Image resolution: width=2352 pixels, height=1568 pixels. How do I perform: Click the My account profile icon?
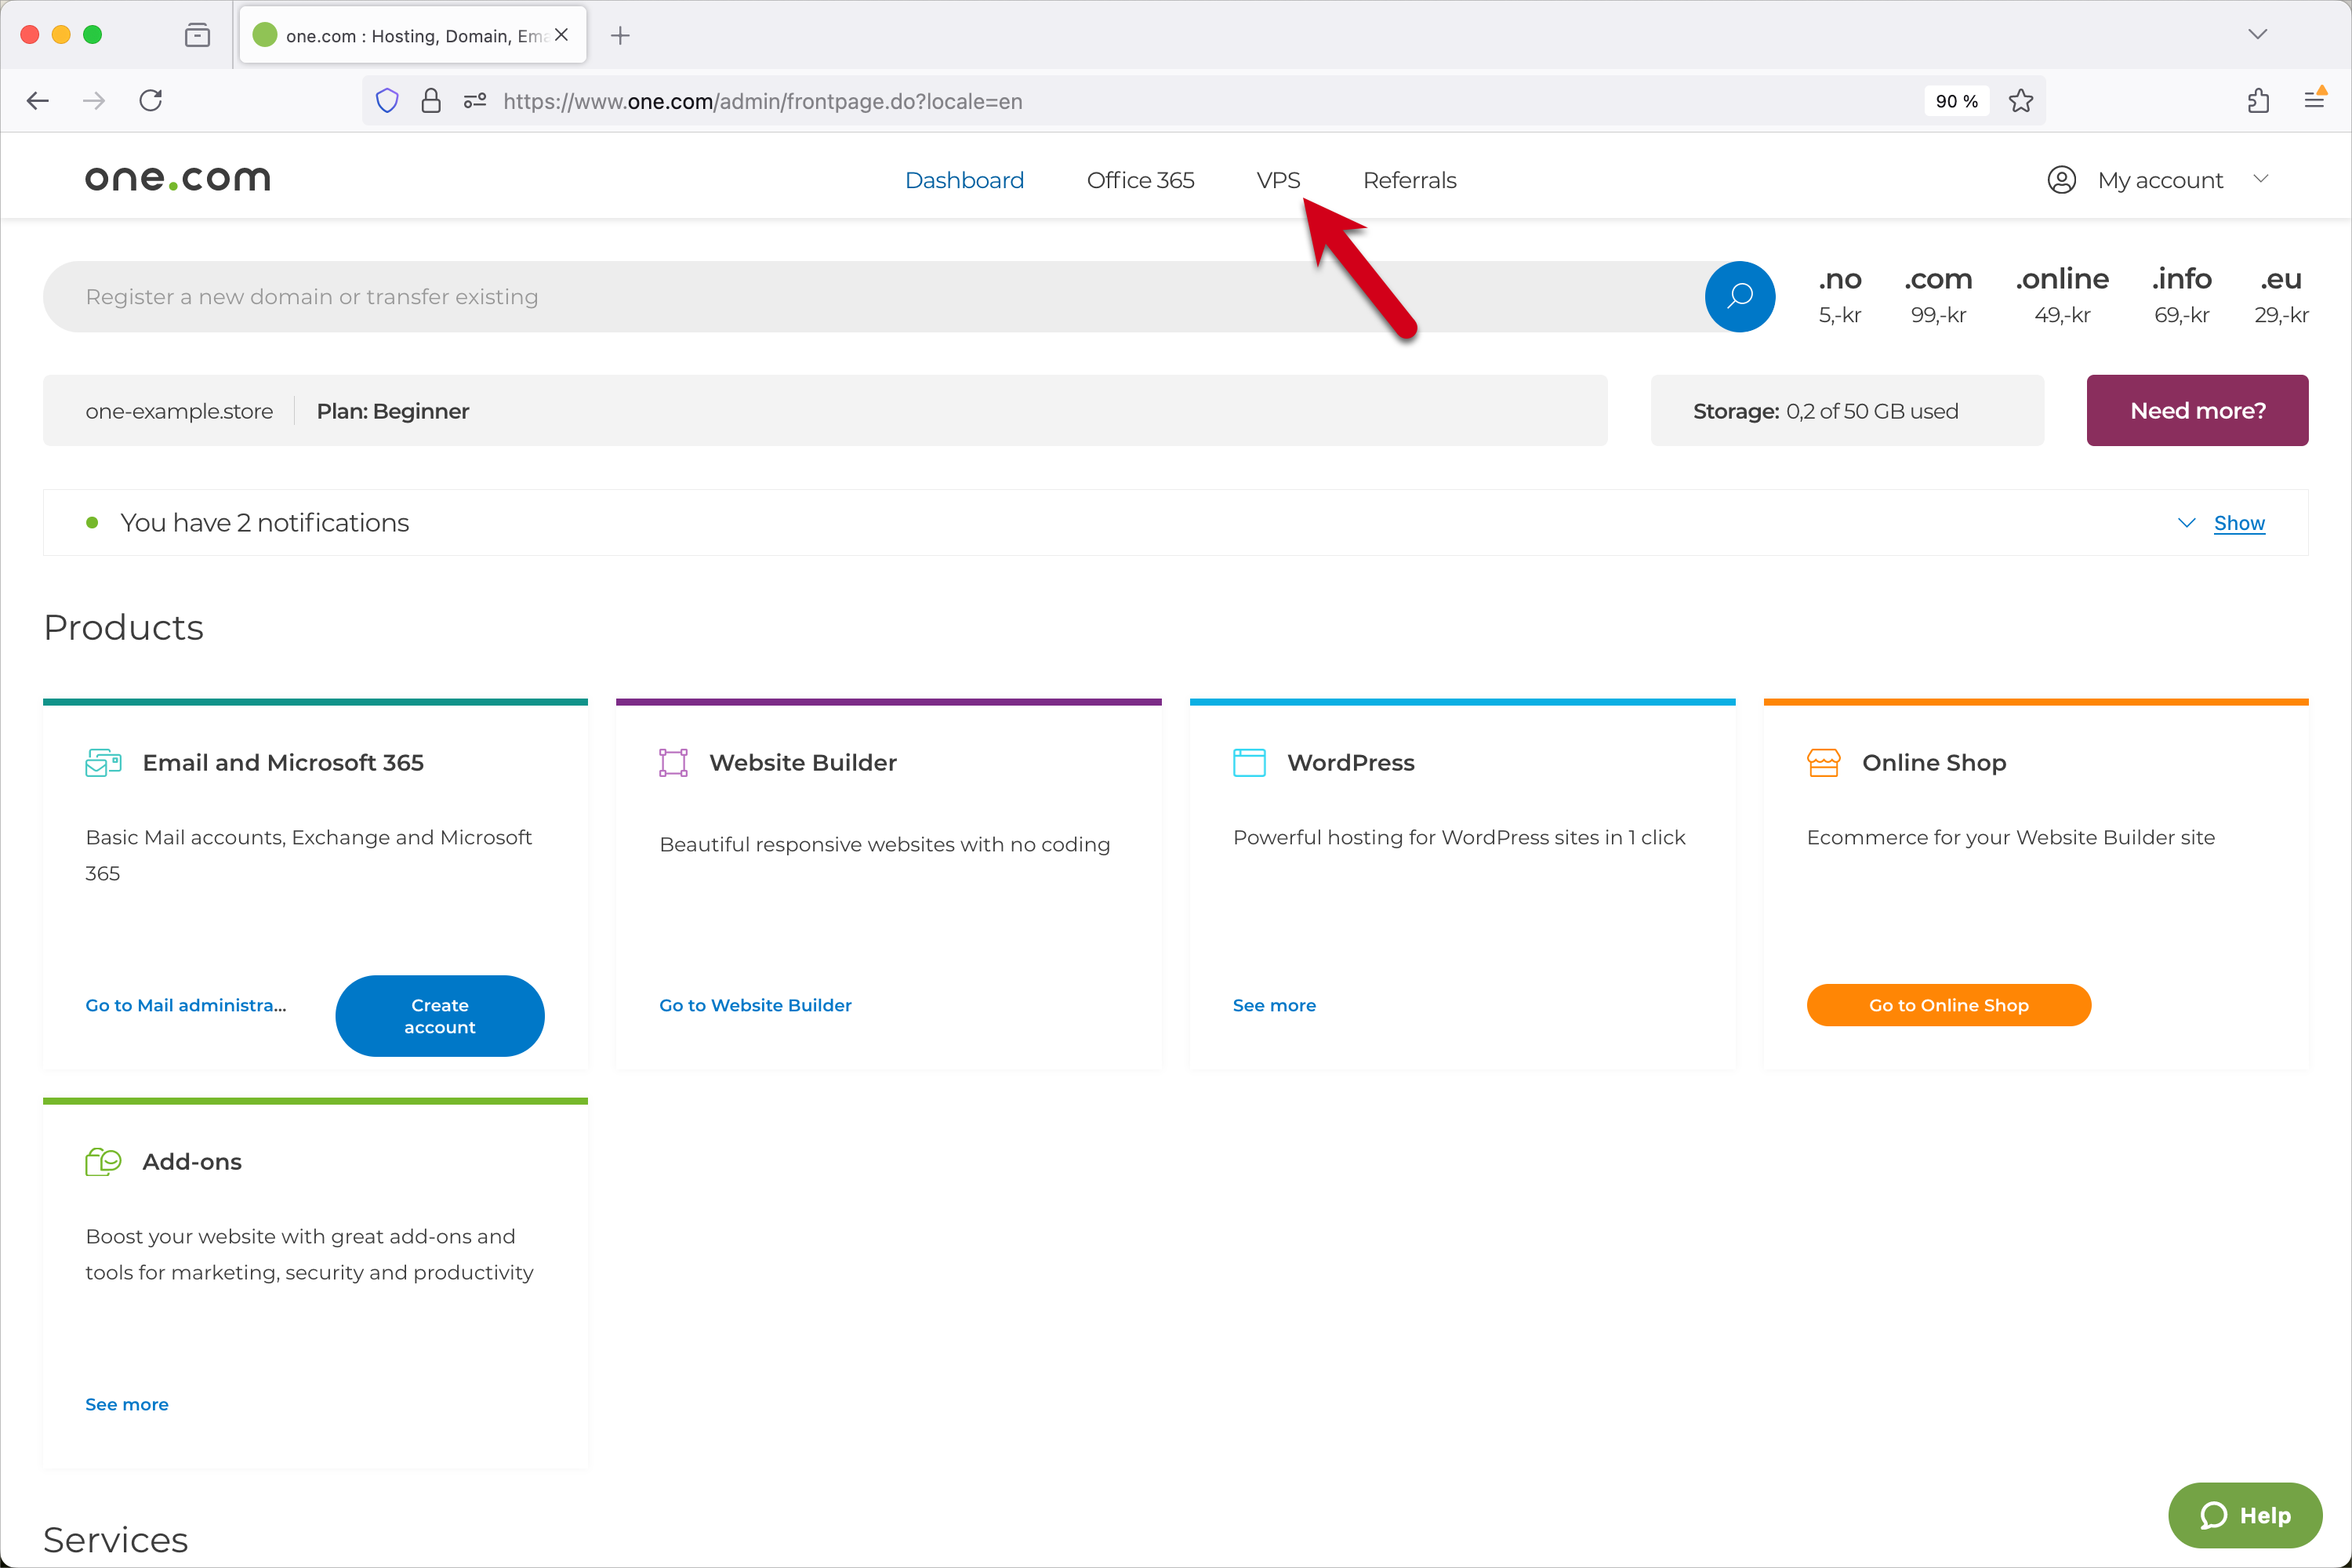point(2061,180)
